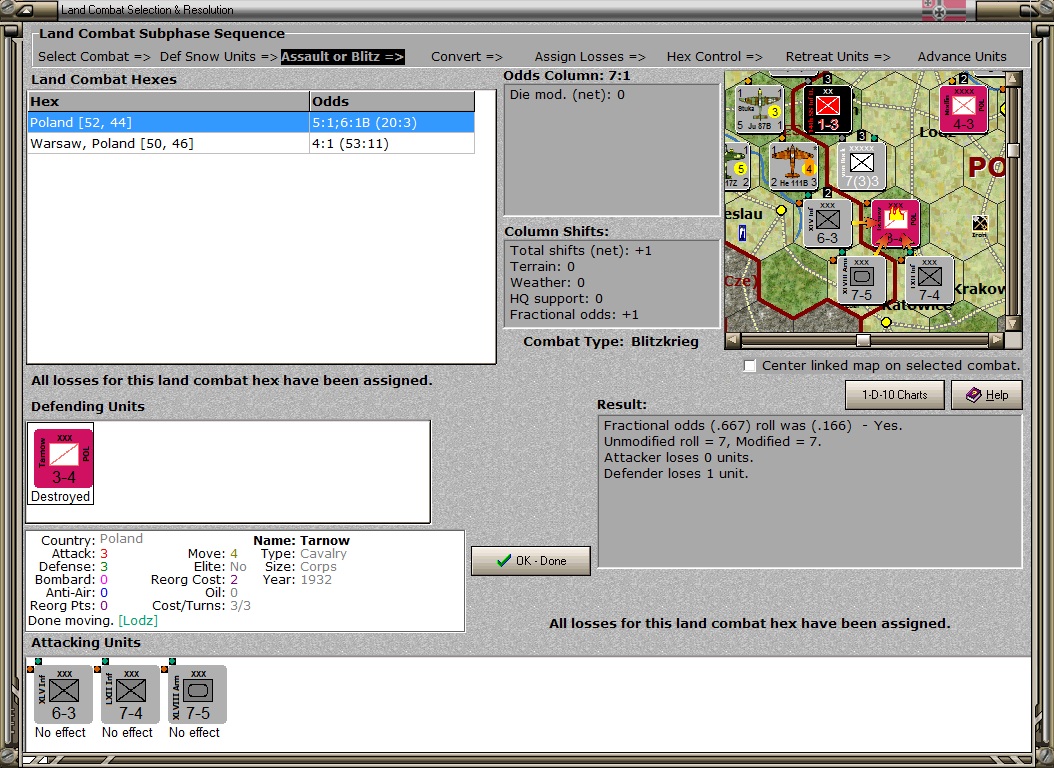Click the map scrollbar right arrow

tap(997, 340)
